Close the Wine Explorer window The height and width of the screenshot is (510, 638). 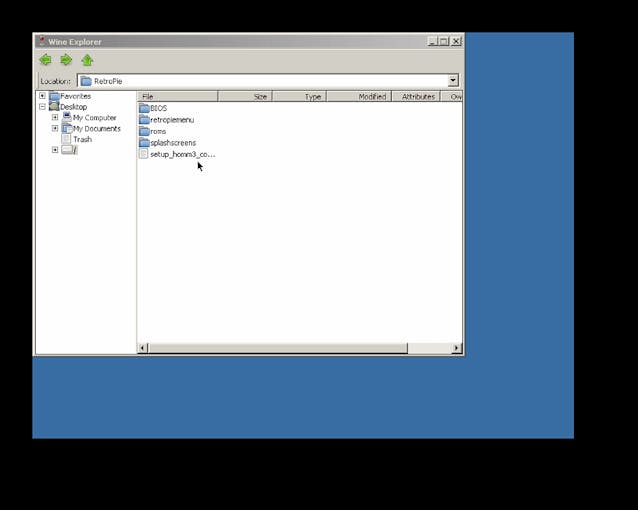[456, 41]
